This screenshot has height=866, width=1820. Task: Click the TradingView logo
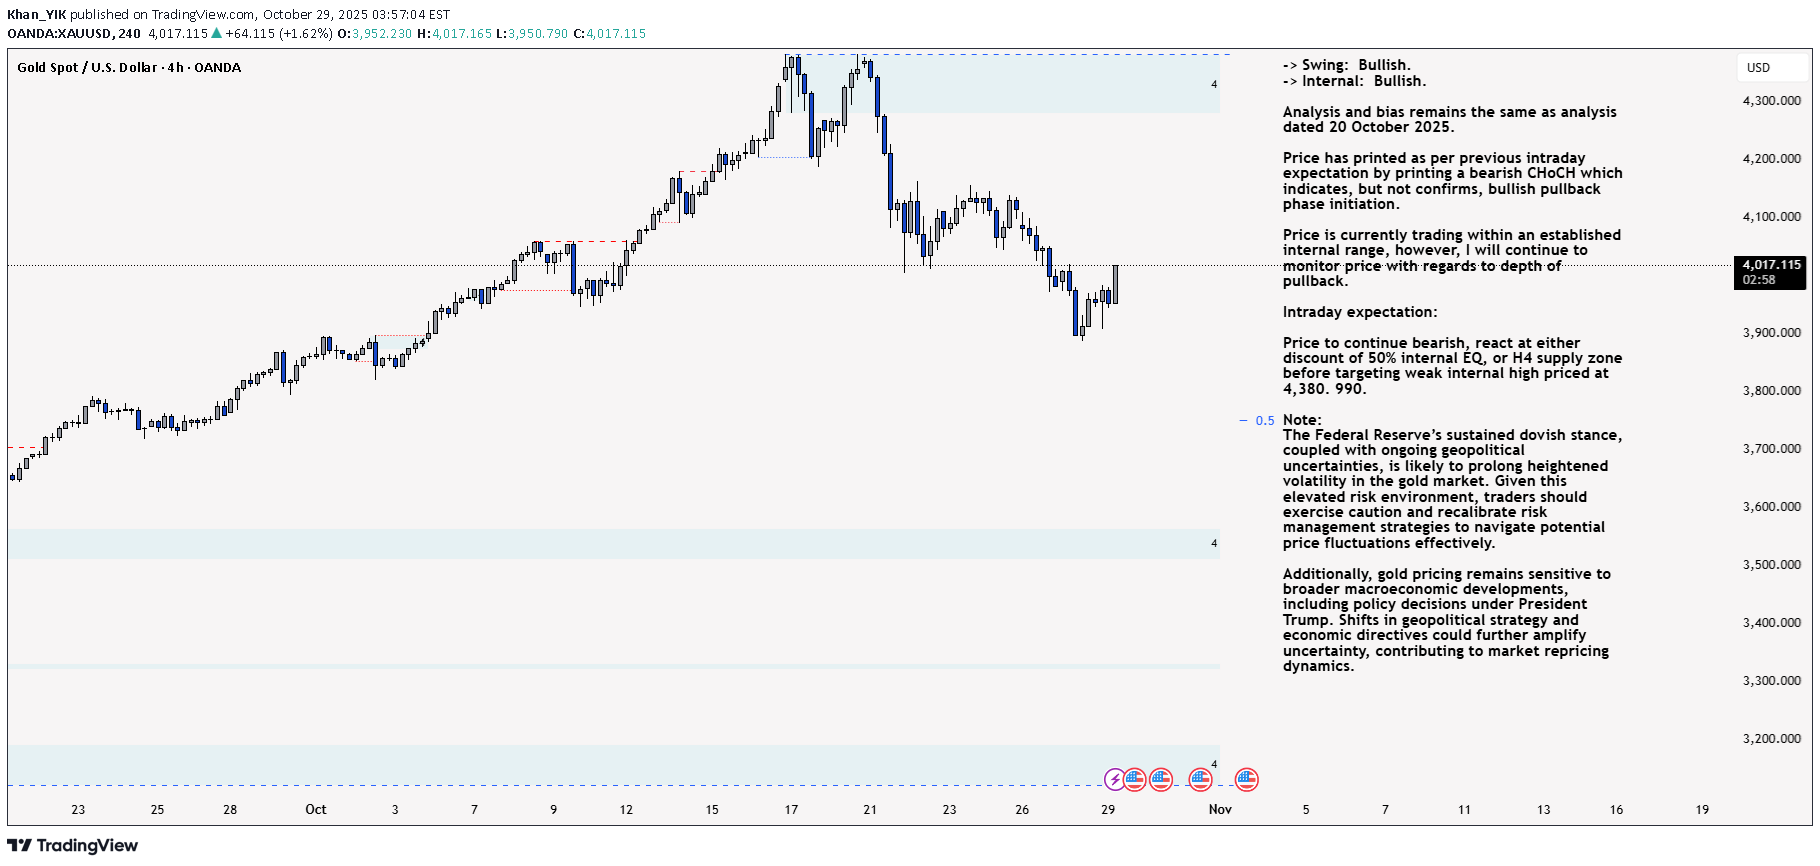coord(72,846)
